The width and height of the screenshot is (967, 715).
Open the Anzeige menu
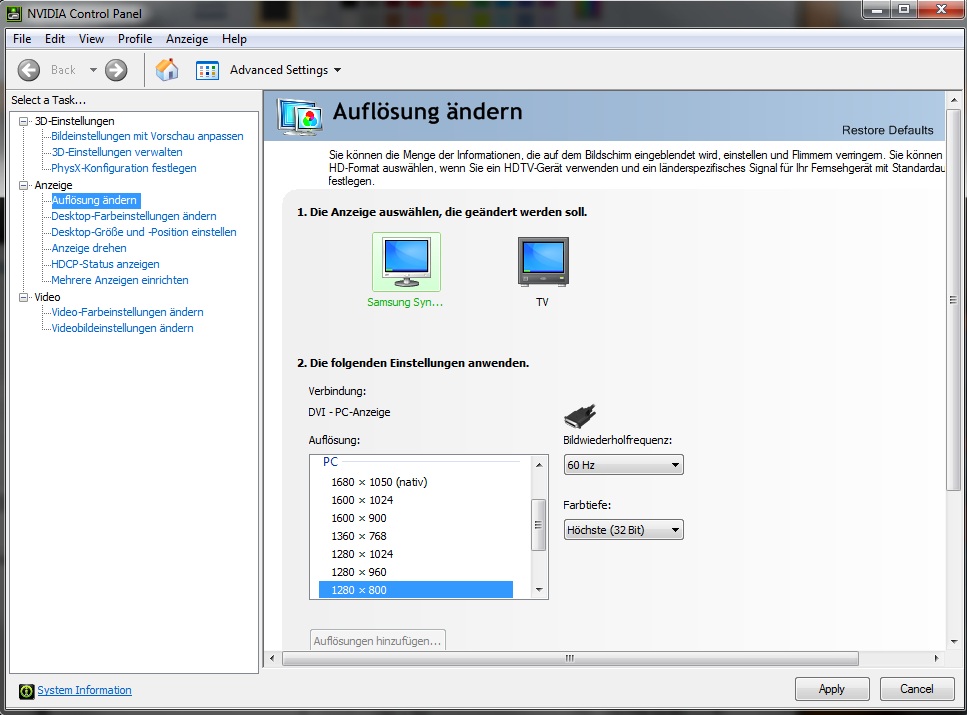pos(187,39)
